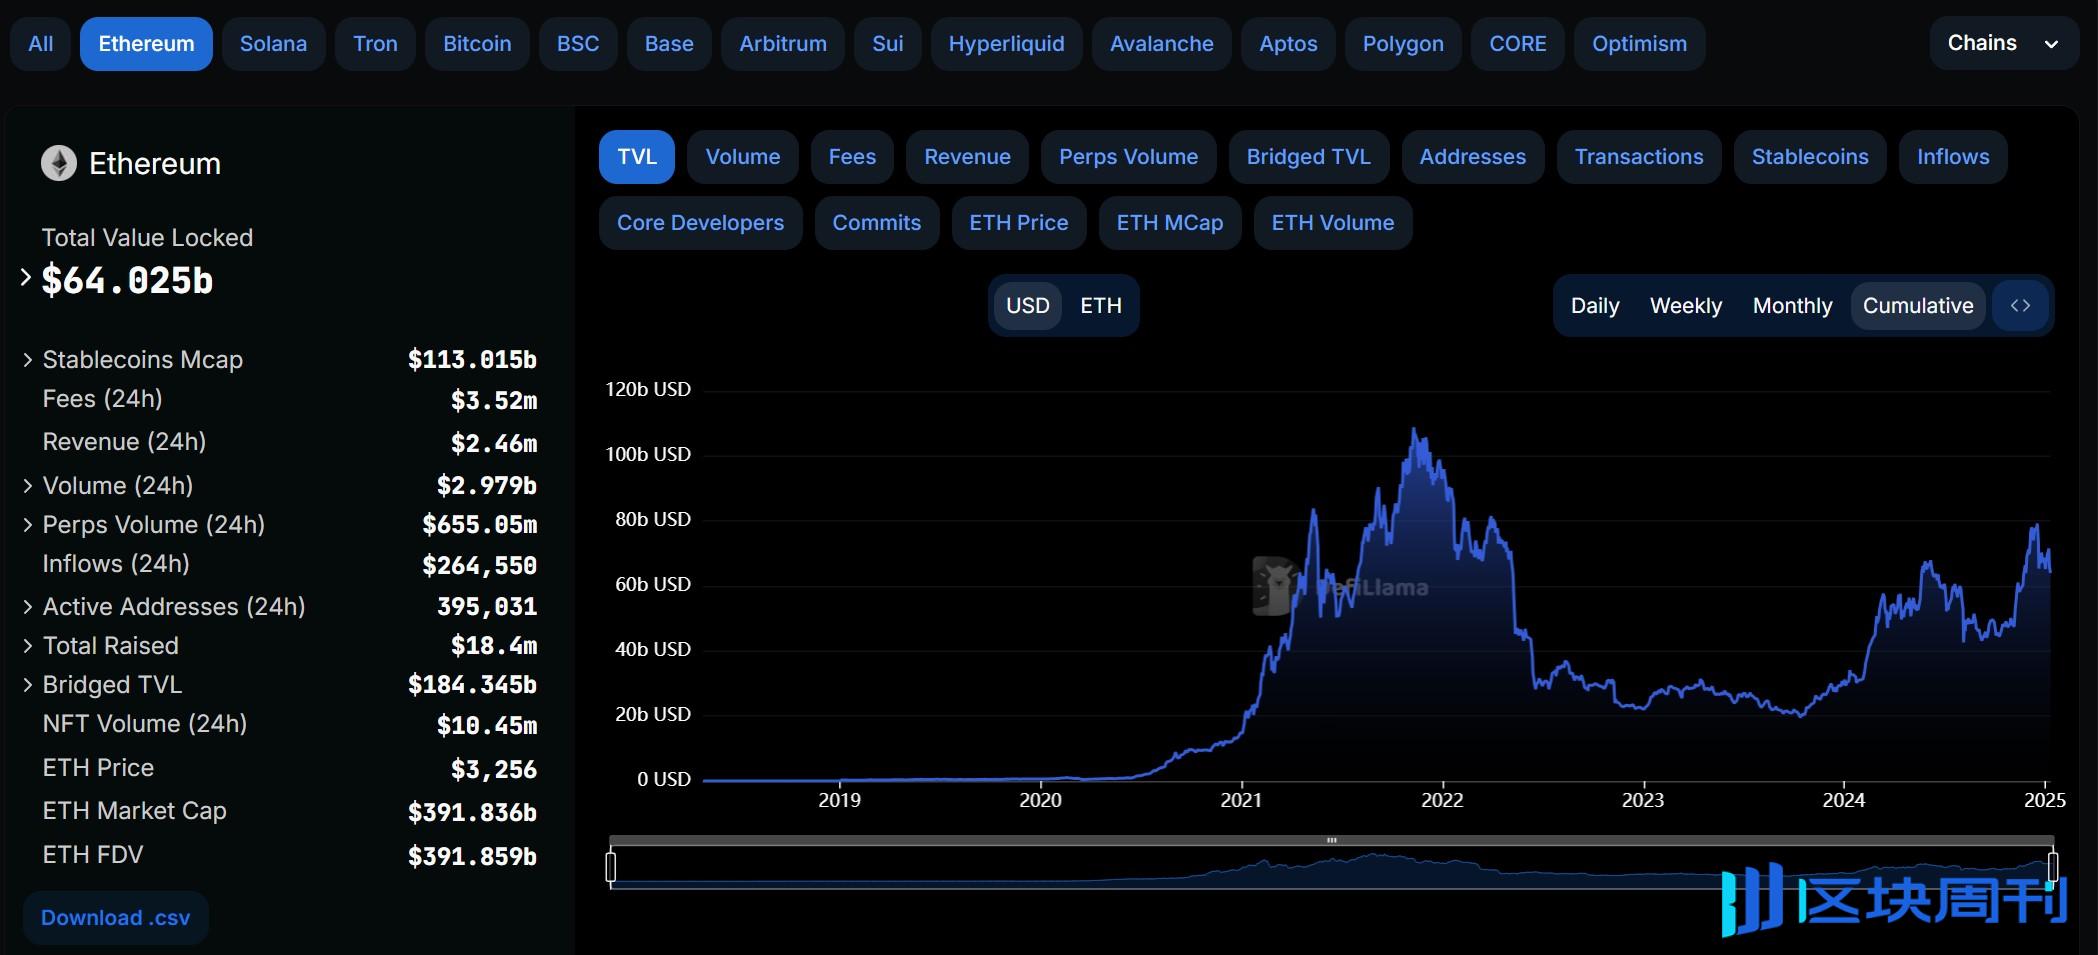2098x955 pixels.
Task: Select the Solana chain tab
Action: [273, 44]
